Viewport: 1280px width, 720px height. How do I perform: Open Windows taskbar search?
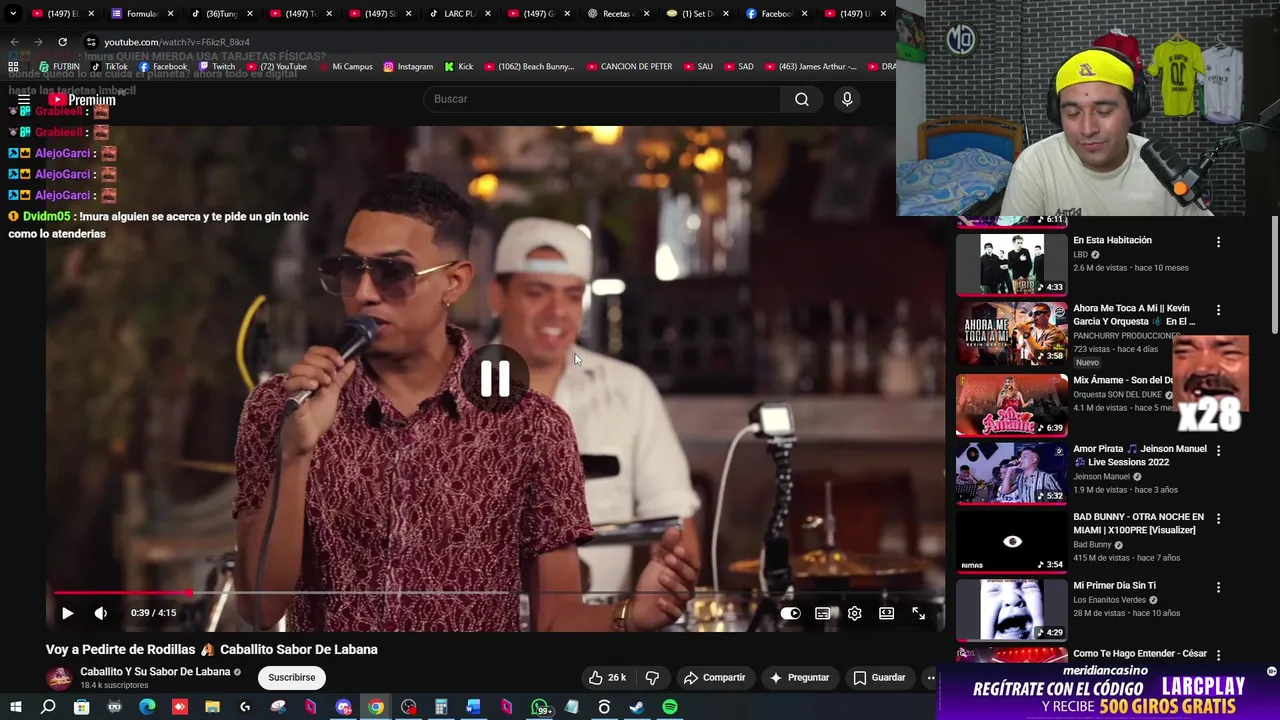(48, 707)
